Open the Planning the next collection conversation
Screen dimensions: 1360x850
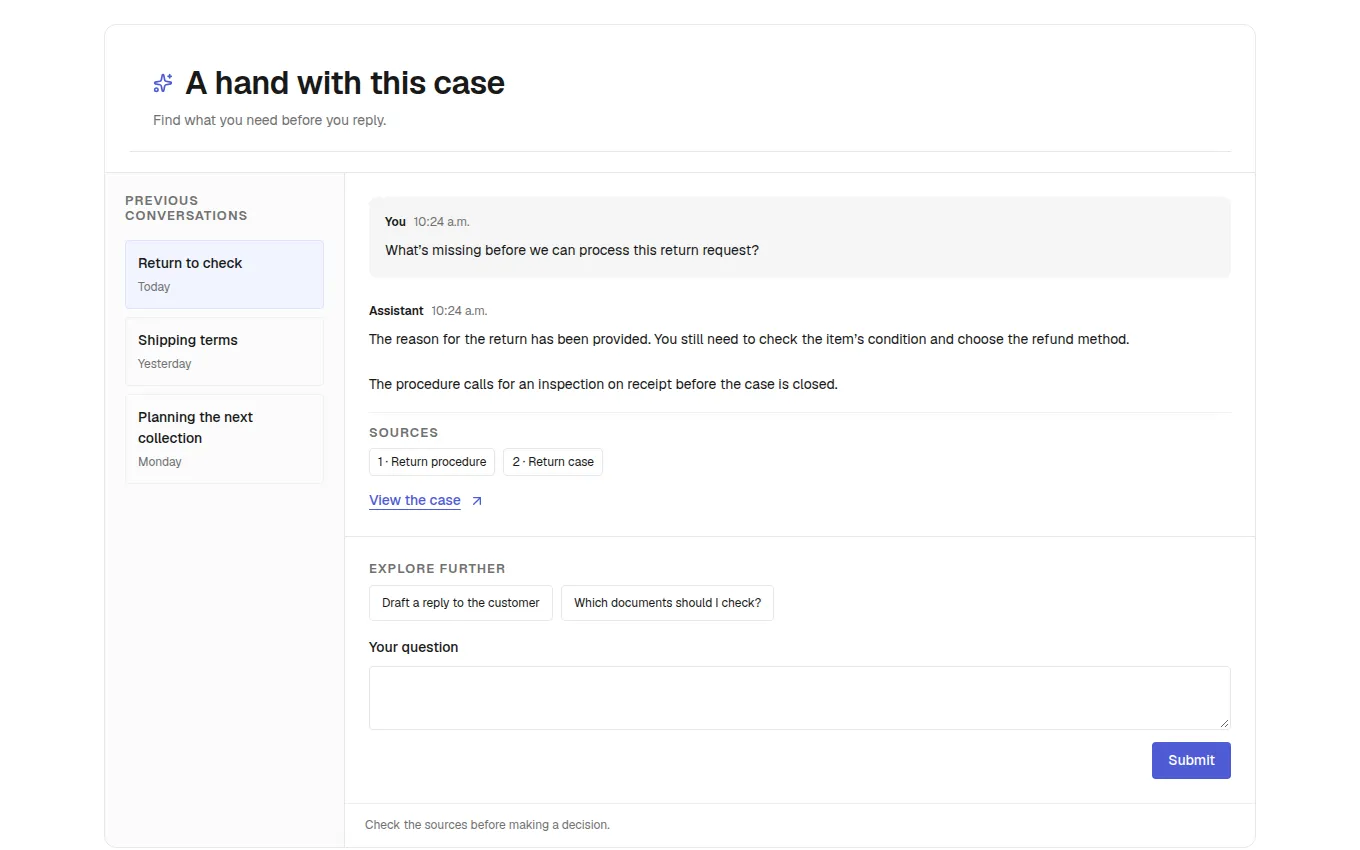coord(224,439)
